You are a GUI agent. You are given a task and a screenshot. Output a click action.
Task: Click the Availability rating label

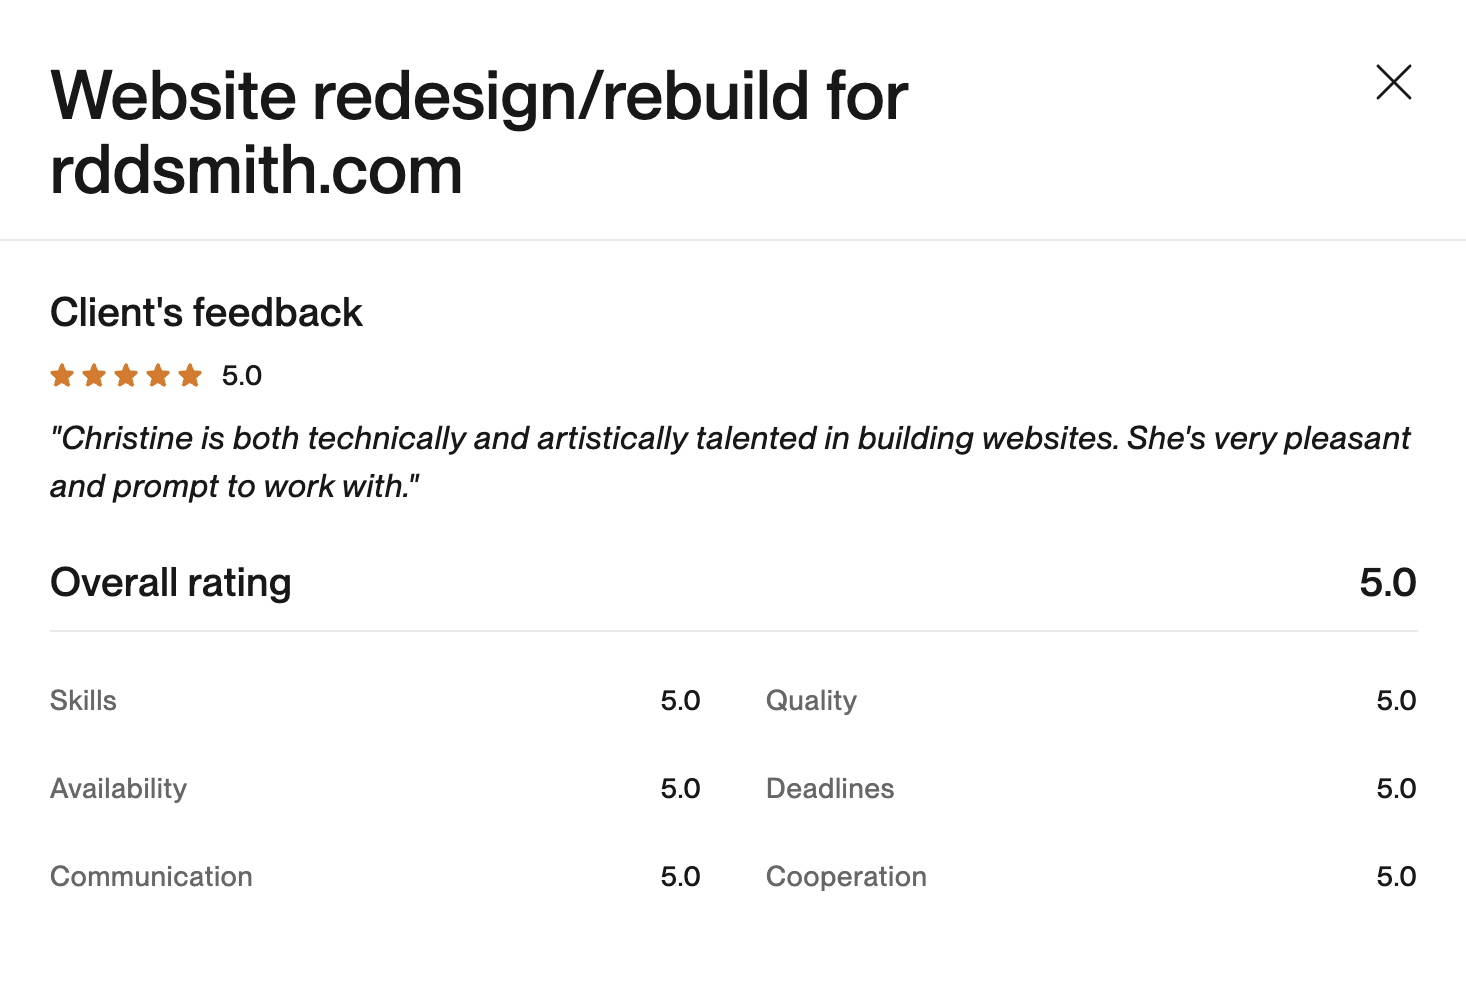pyautogui.click(x=118, y=789)
